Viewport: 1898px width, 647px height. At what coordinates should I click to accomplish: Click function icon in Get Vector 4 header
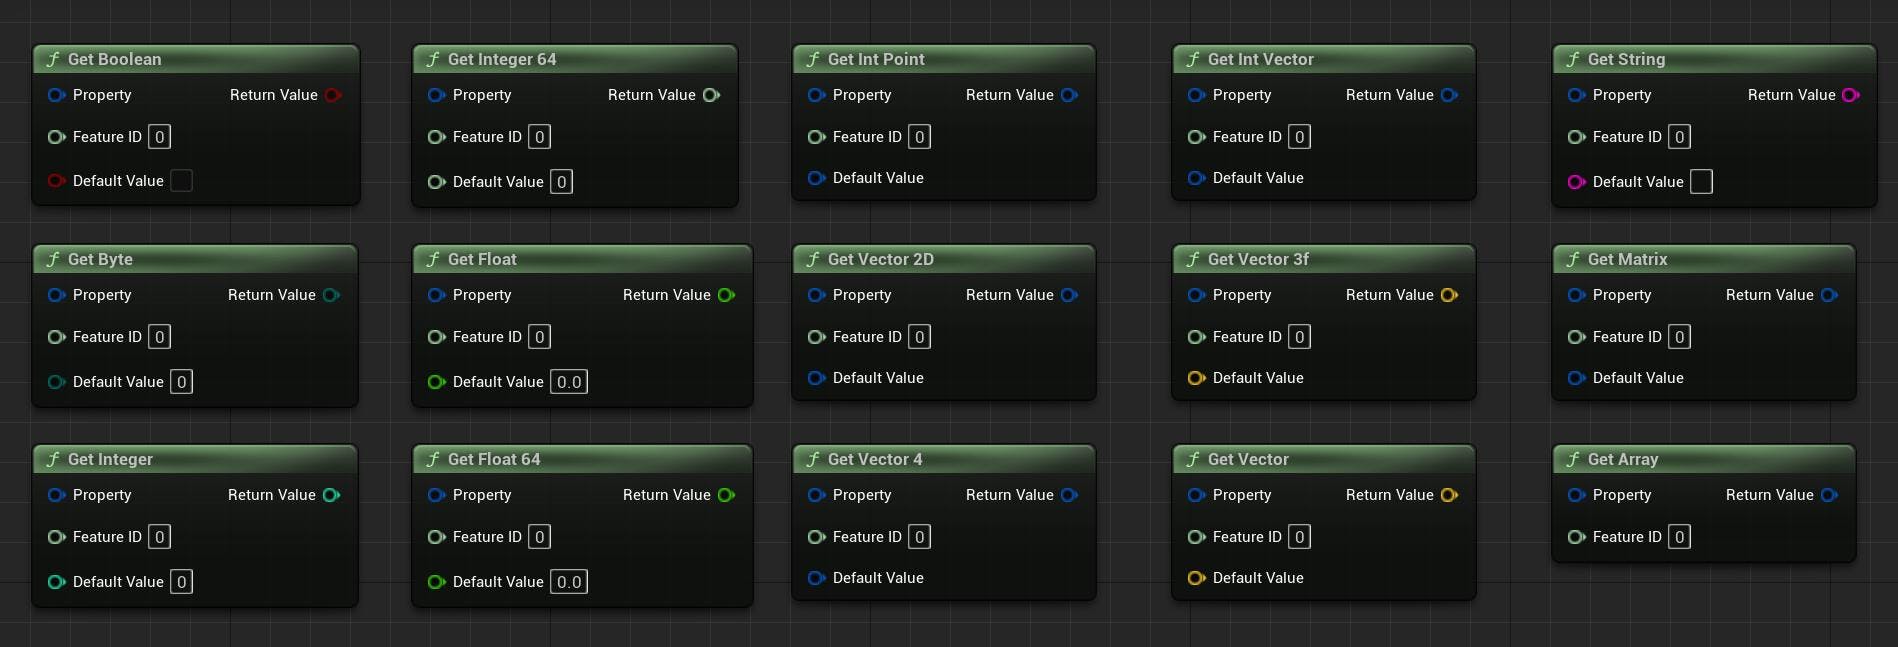(x=813, y=459)
